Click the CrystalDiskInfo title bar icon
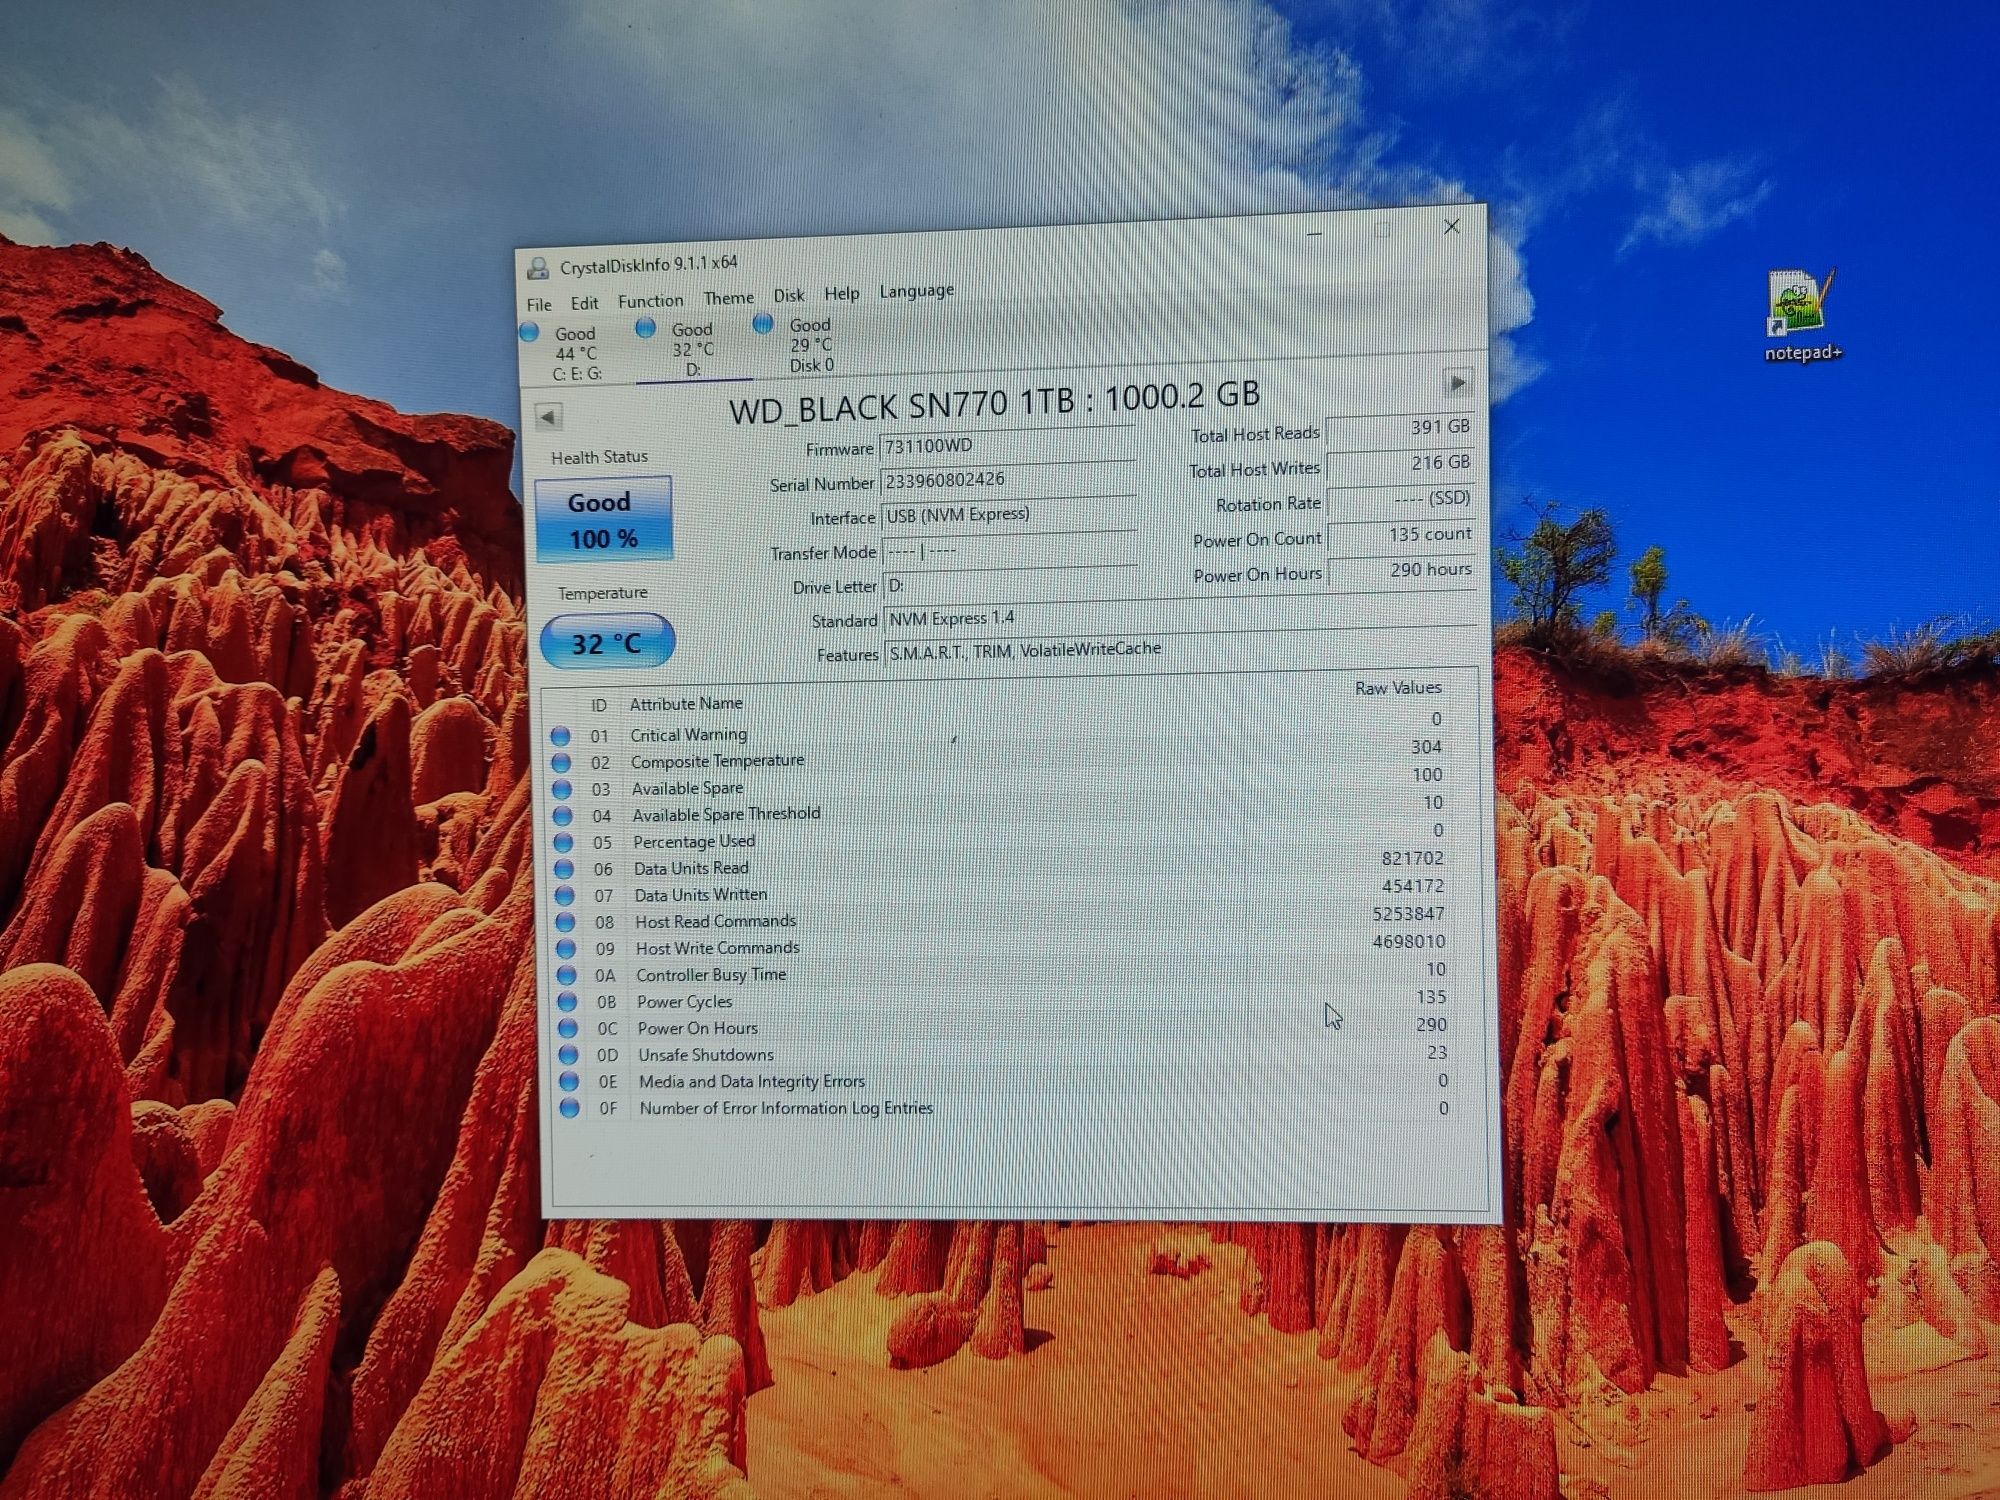Screen dimensions: 2000x1500 (538, 268)
